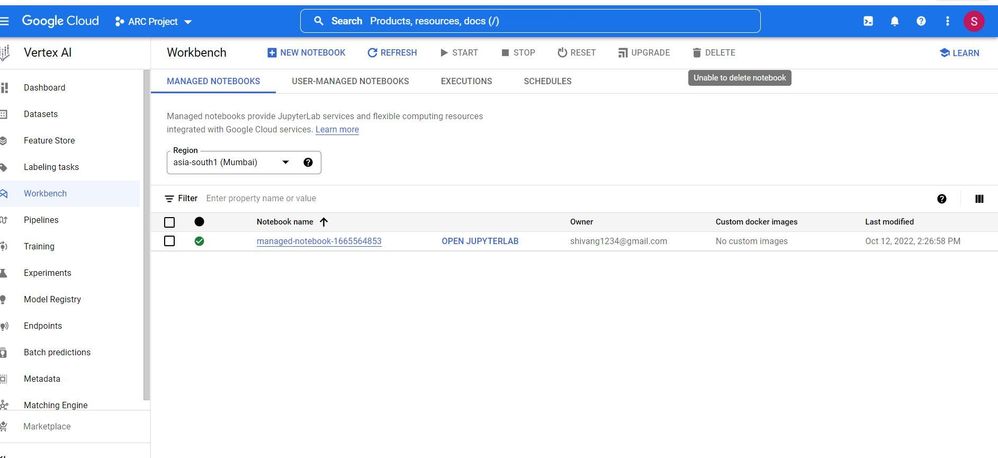Click New Notebook button
Image resolution: width=998 pixels, height=458 pixels.
[x=306, y=53]
